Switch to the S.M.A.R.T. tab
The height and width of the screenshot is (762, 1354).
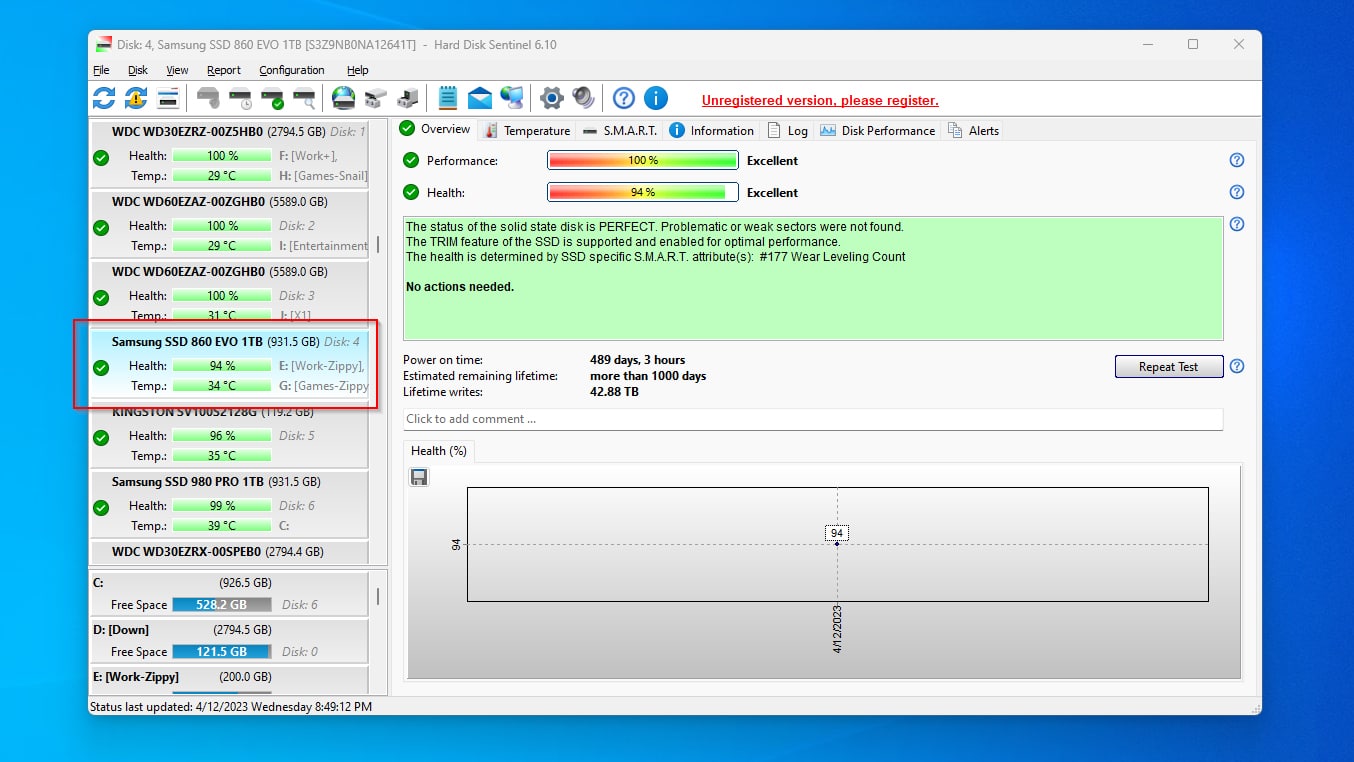619,130
